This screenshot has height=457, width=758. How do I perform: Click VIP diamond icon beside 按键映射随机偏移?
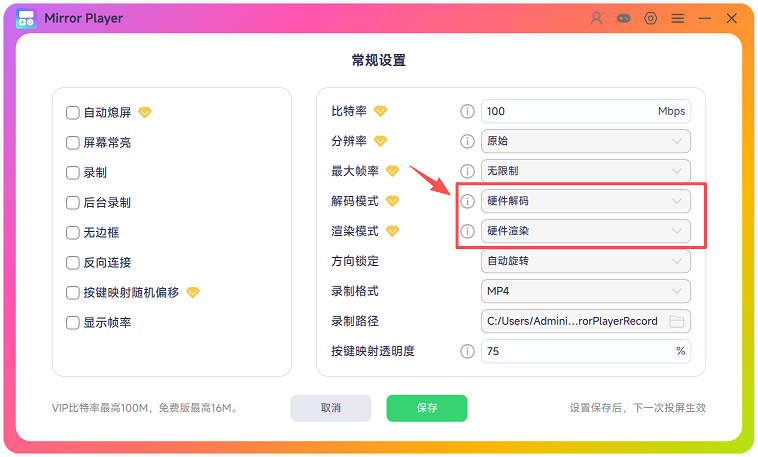[x=193, y=293]
